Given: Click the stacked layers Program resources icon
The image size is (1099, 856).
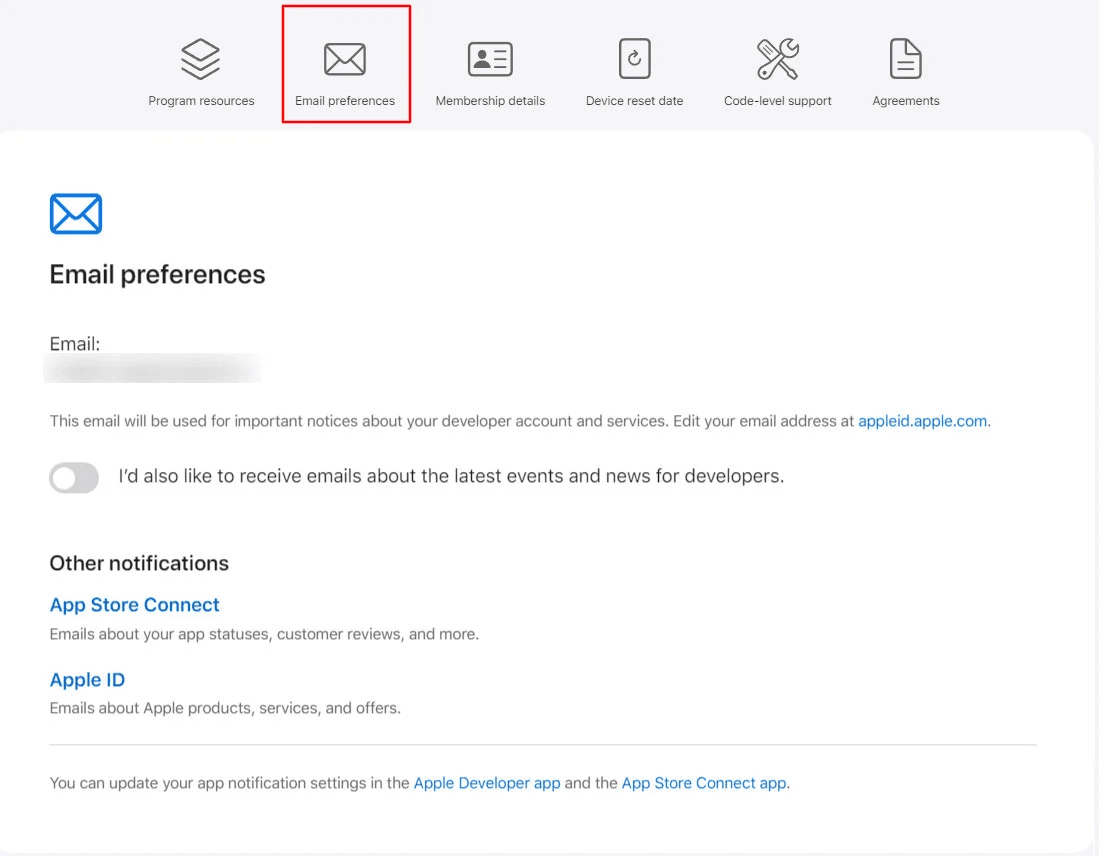Looking at the screenshot, I should pyautogui.click(x=201, y=59).
